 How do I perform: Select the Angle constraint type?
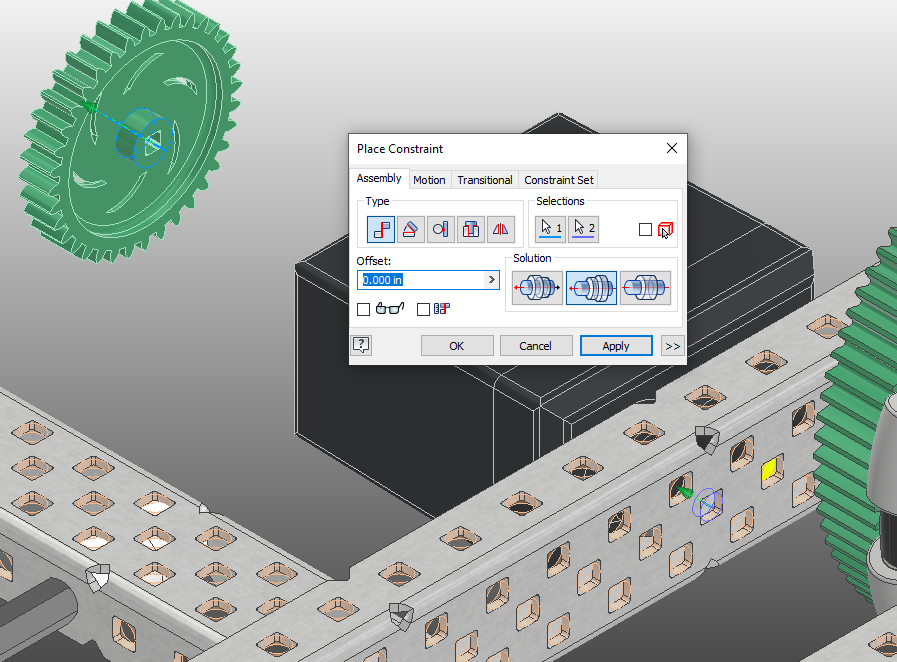click(410, 229)
